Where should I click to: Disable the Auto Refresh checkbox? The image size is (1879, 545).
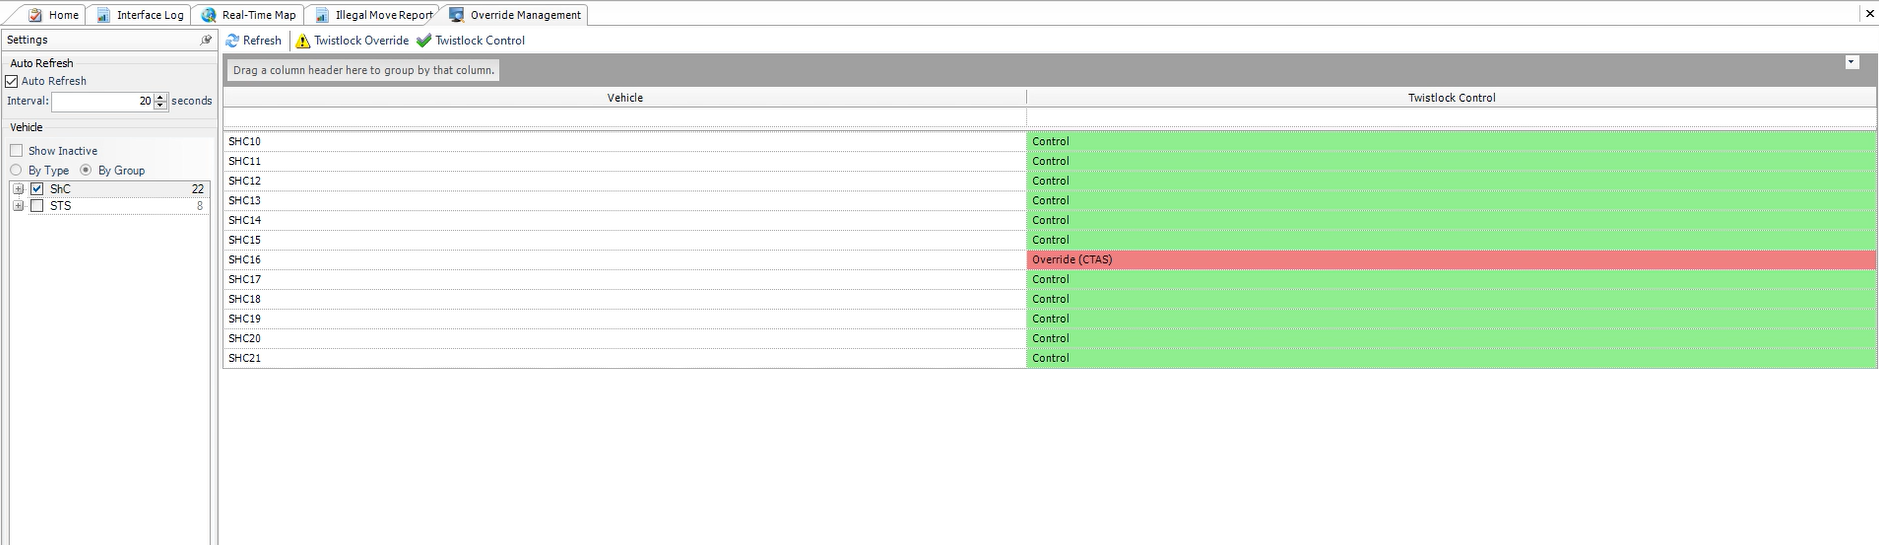pos(12,81)
